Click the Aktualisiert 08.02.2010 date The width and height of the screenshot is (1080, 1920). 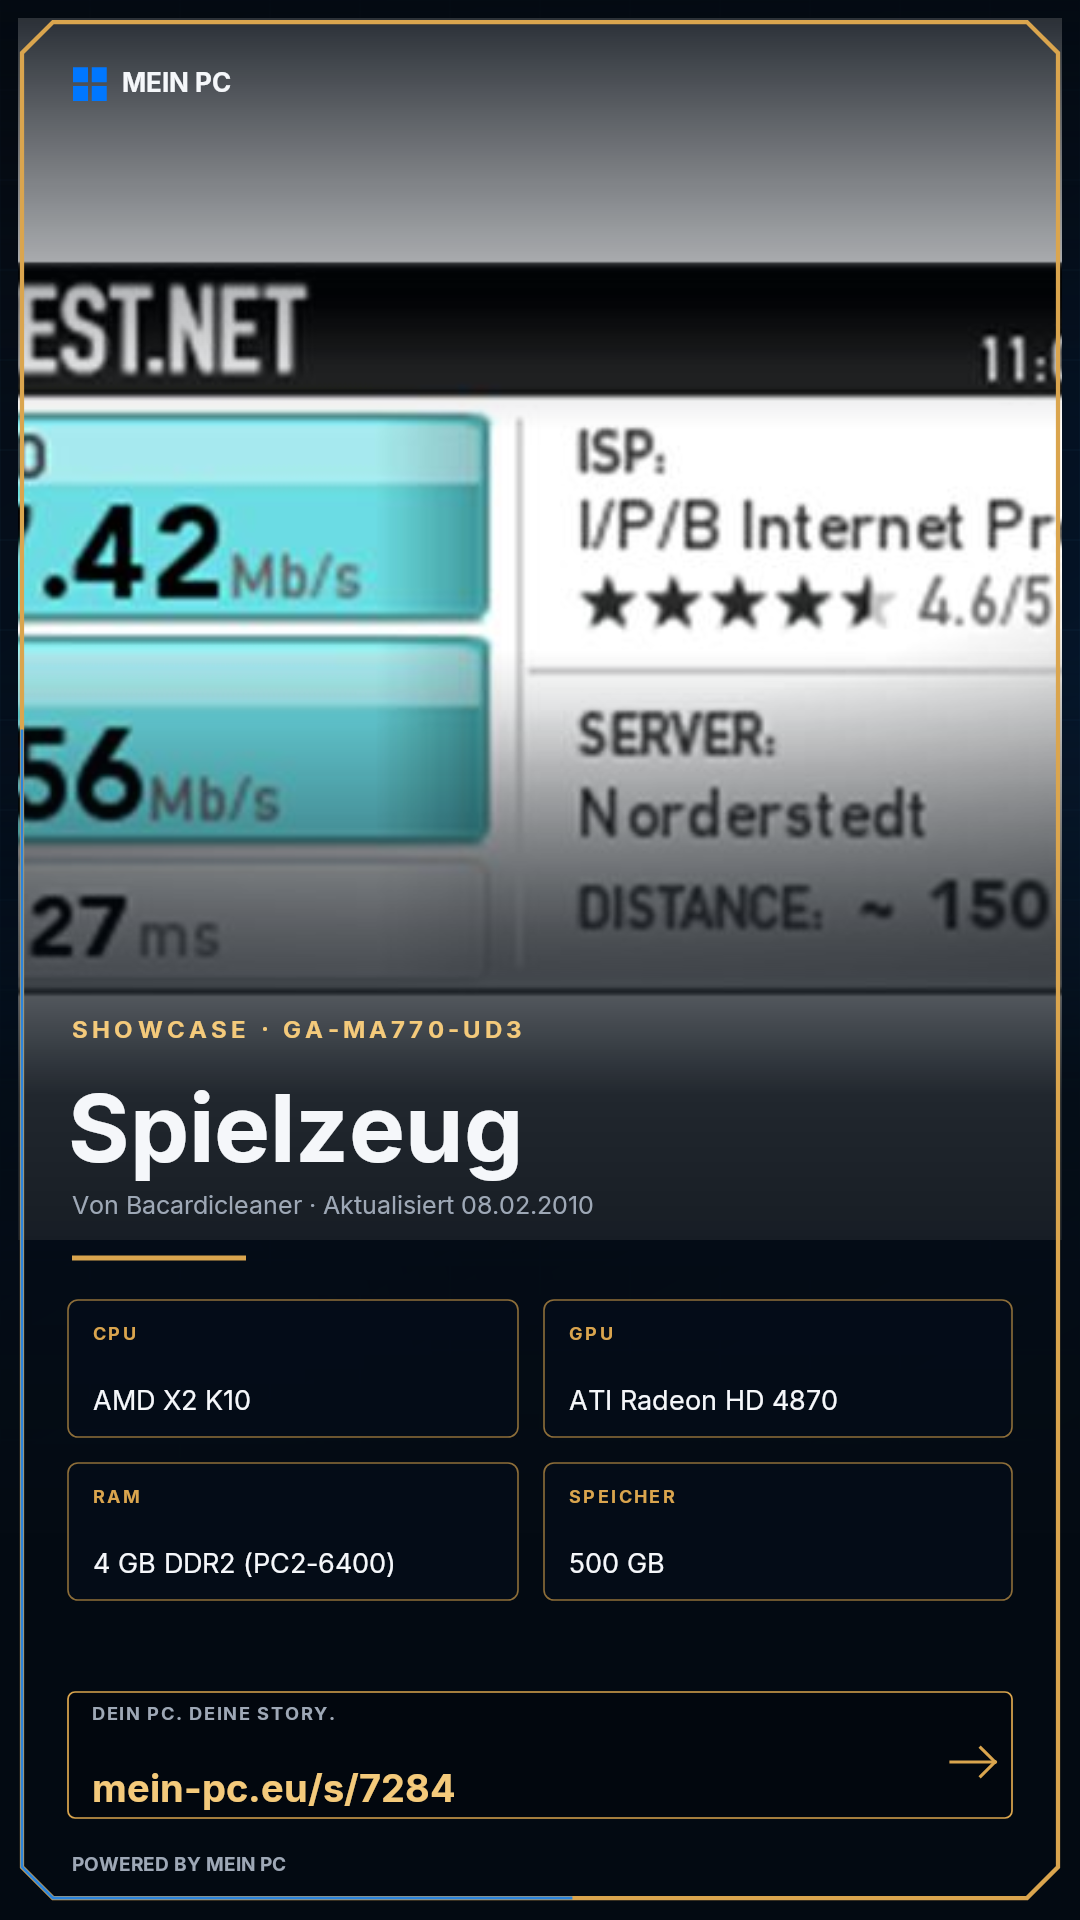458,1205
